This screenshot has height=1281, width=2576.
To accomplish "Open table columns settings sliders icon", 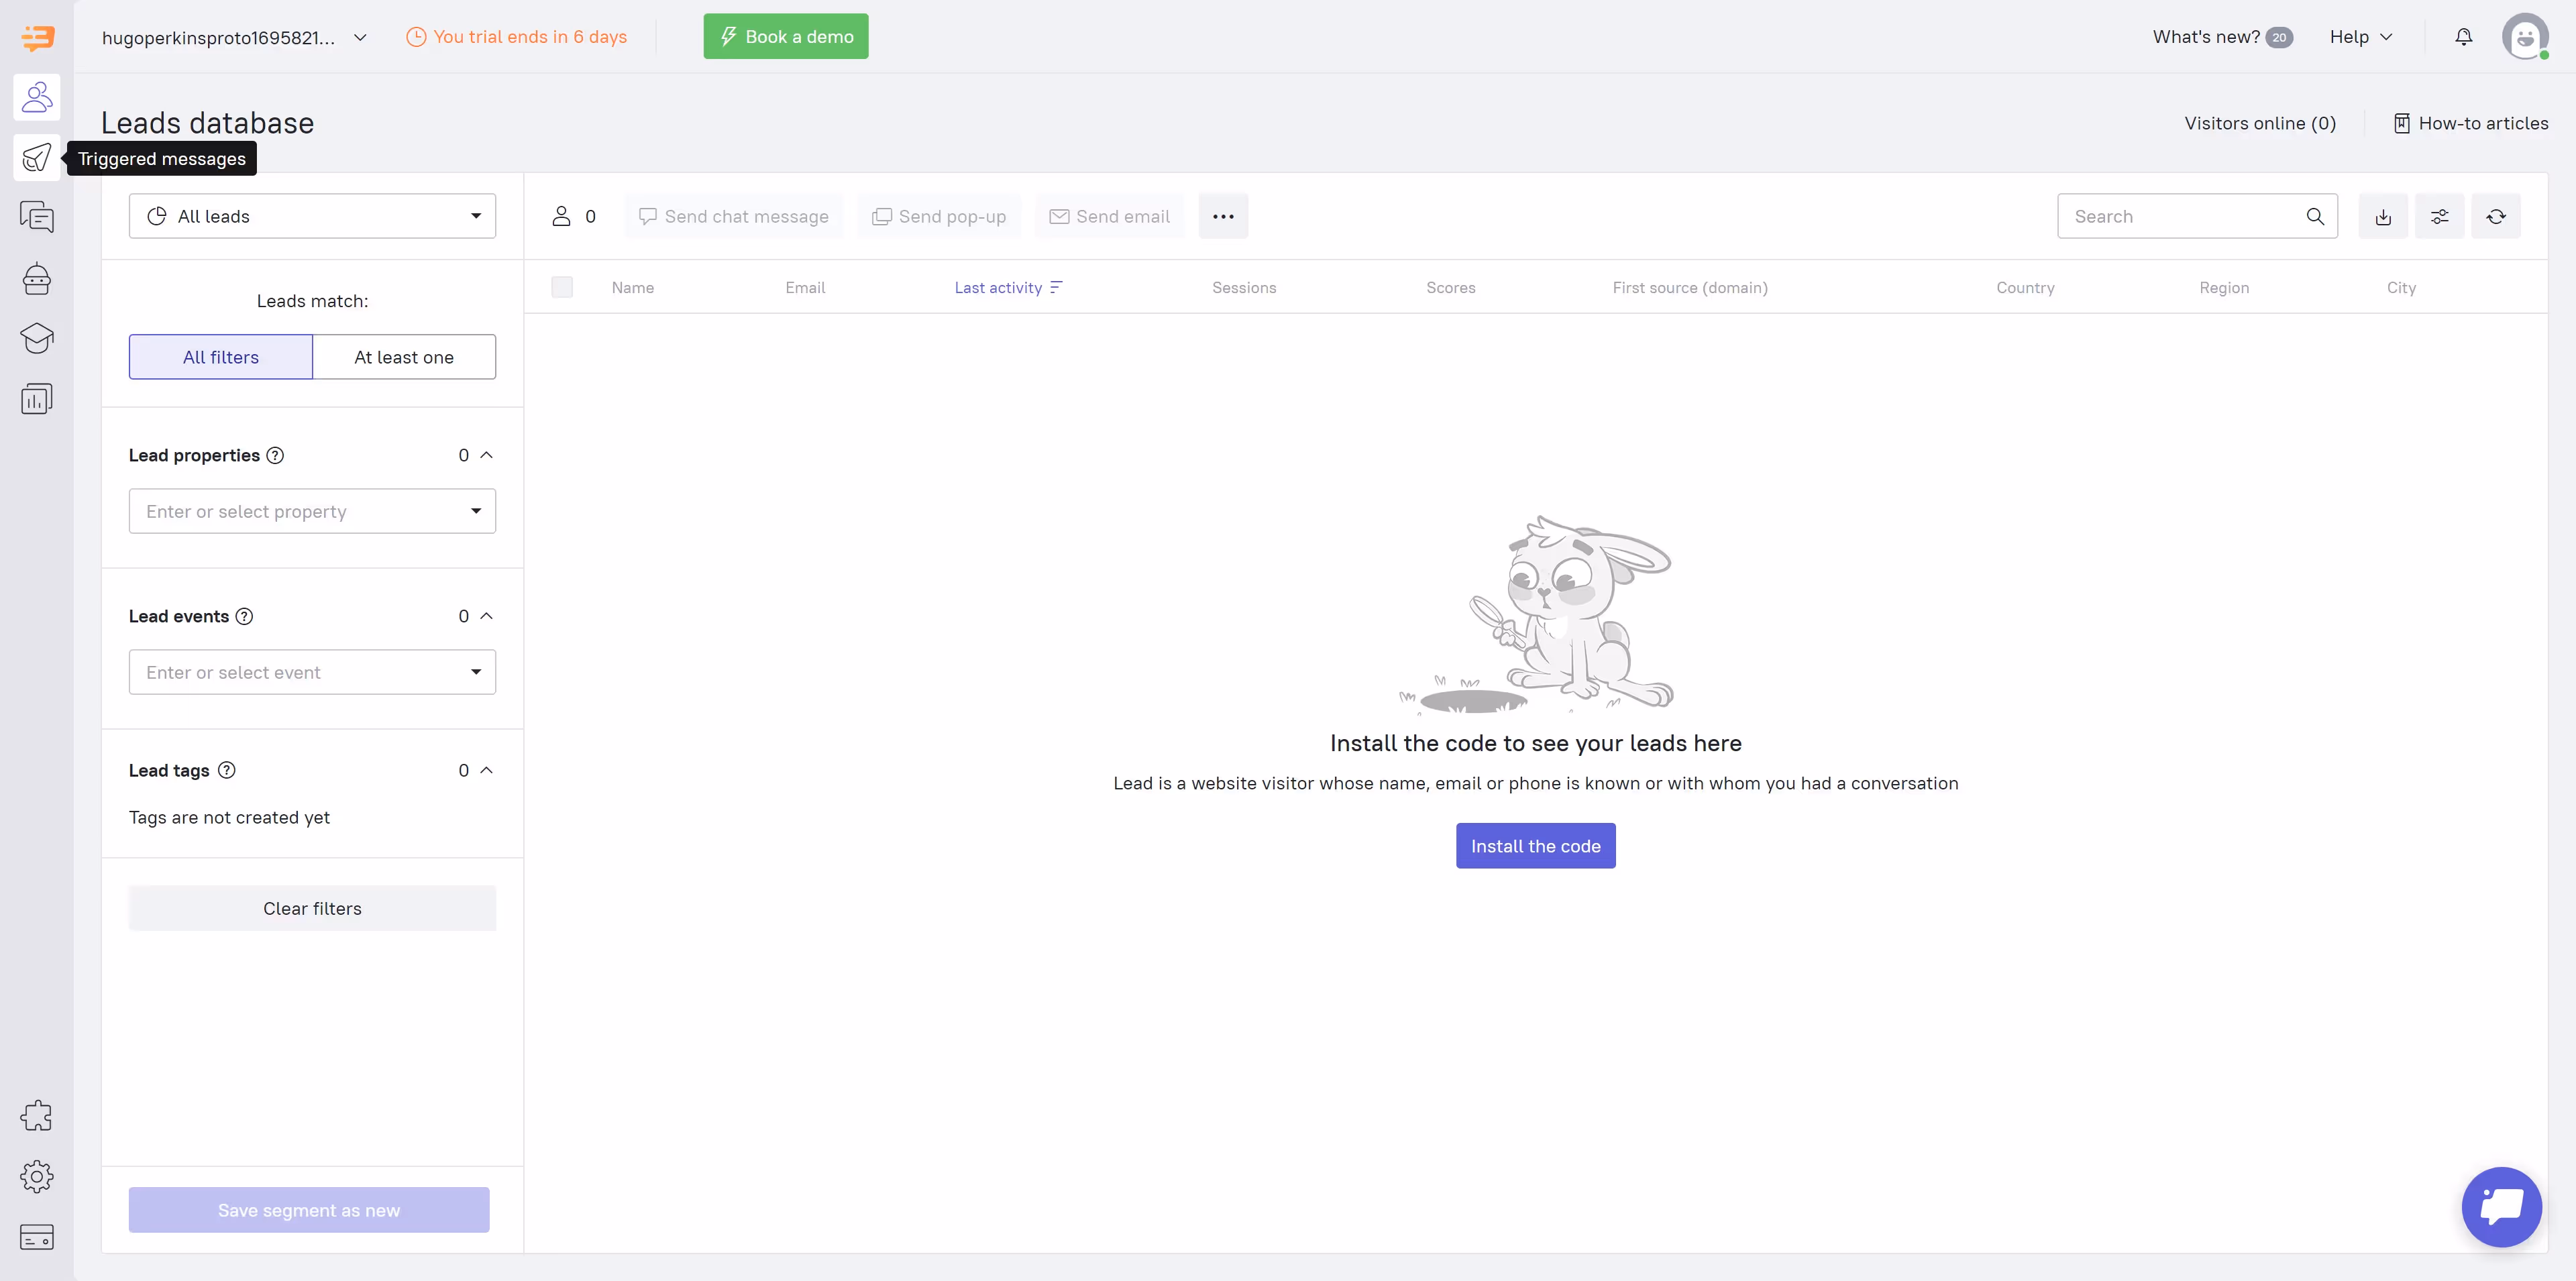I will coord(2439,217).
